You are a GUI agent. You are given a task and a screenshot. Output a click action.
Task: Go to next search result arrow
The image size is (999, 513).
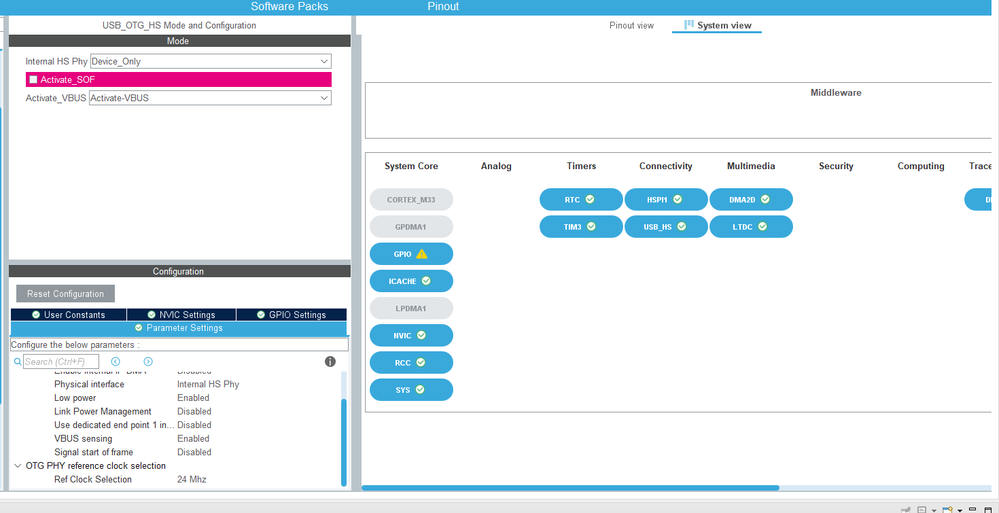click(148, 362)
